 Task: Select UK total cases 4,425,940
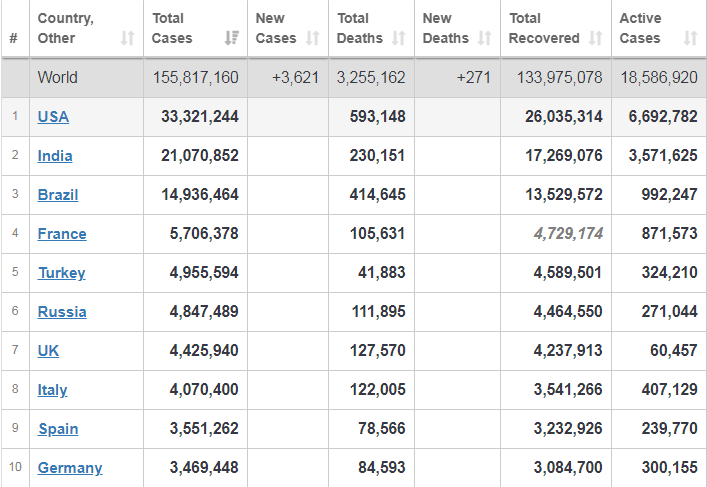coord(204,351)
